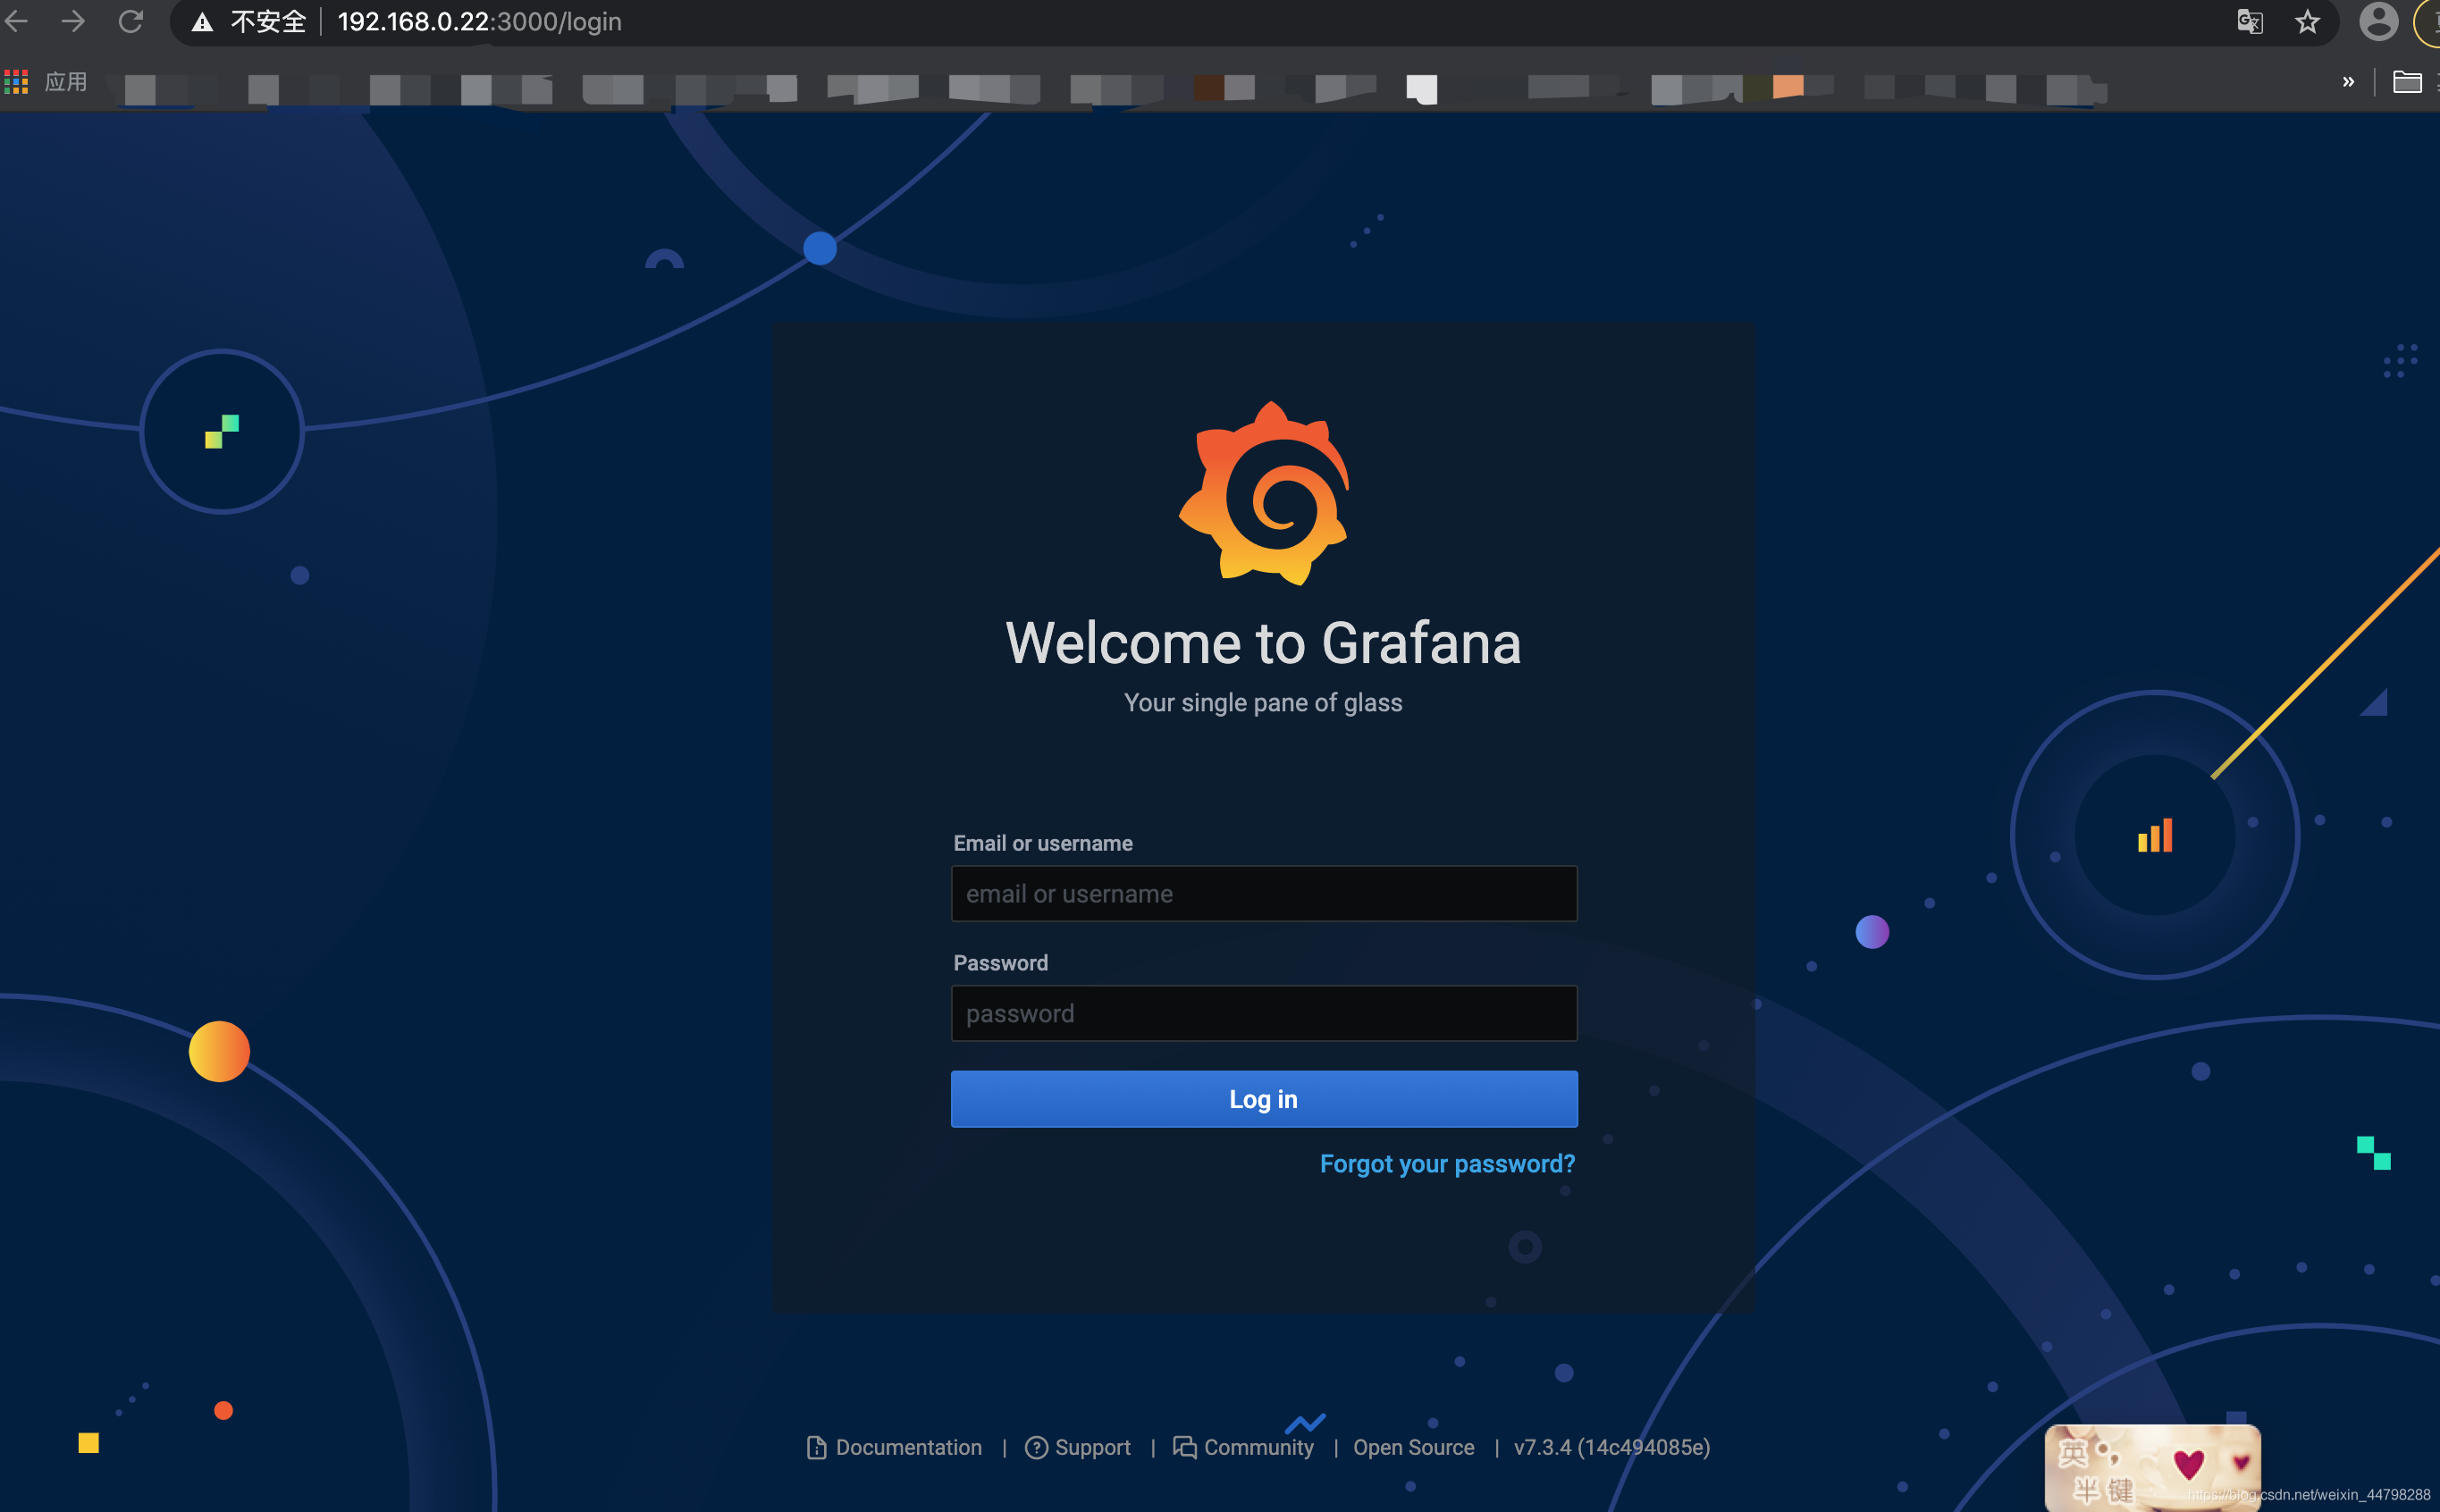The image size is (2440, 1512).
Task: Click the 'Password' field label
Action: point(1000,962)
